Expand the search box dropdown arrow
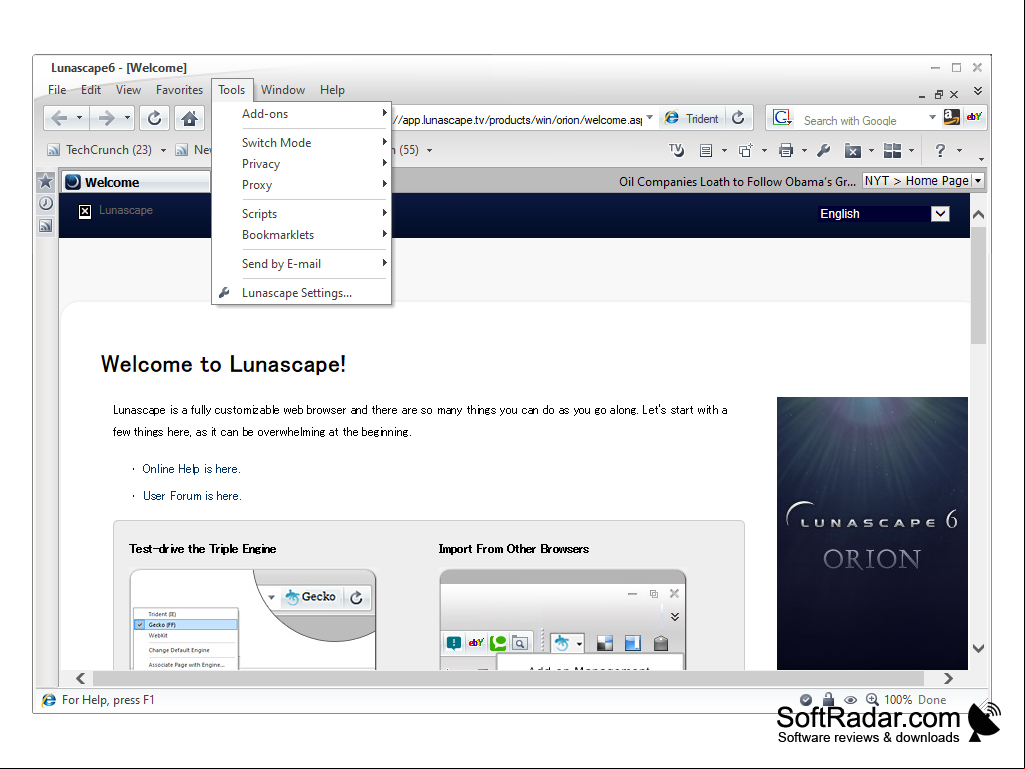1025x769 pixels. click(x=932, y=117)
